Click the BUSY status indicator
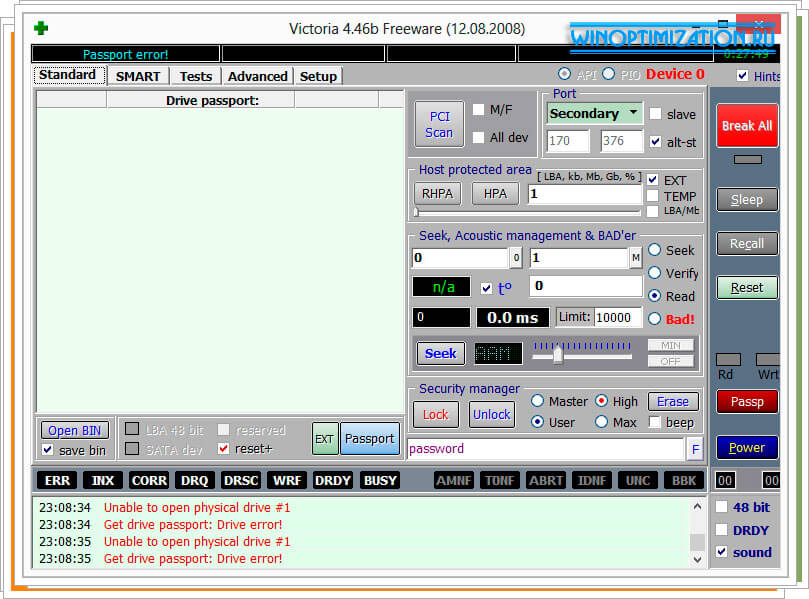The image size is (809, 599). click(x=380, y=481)
